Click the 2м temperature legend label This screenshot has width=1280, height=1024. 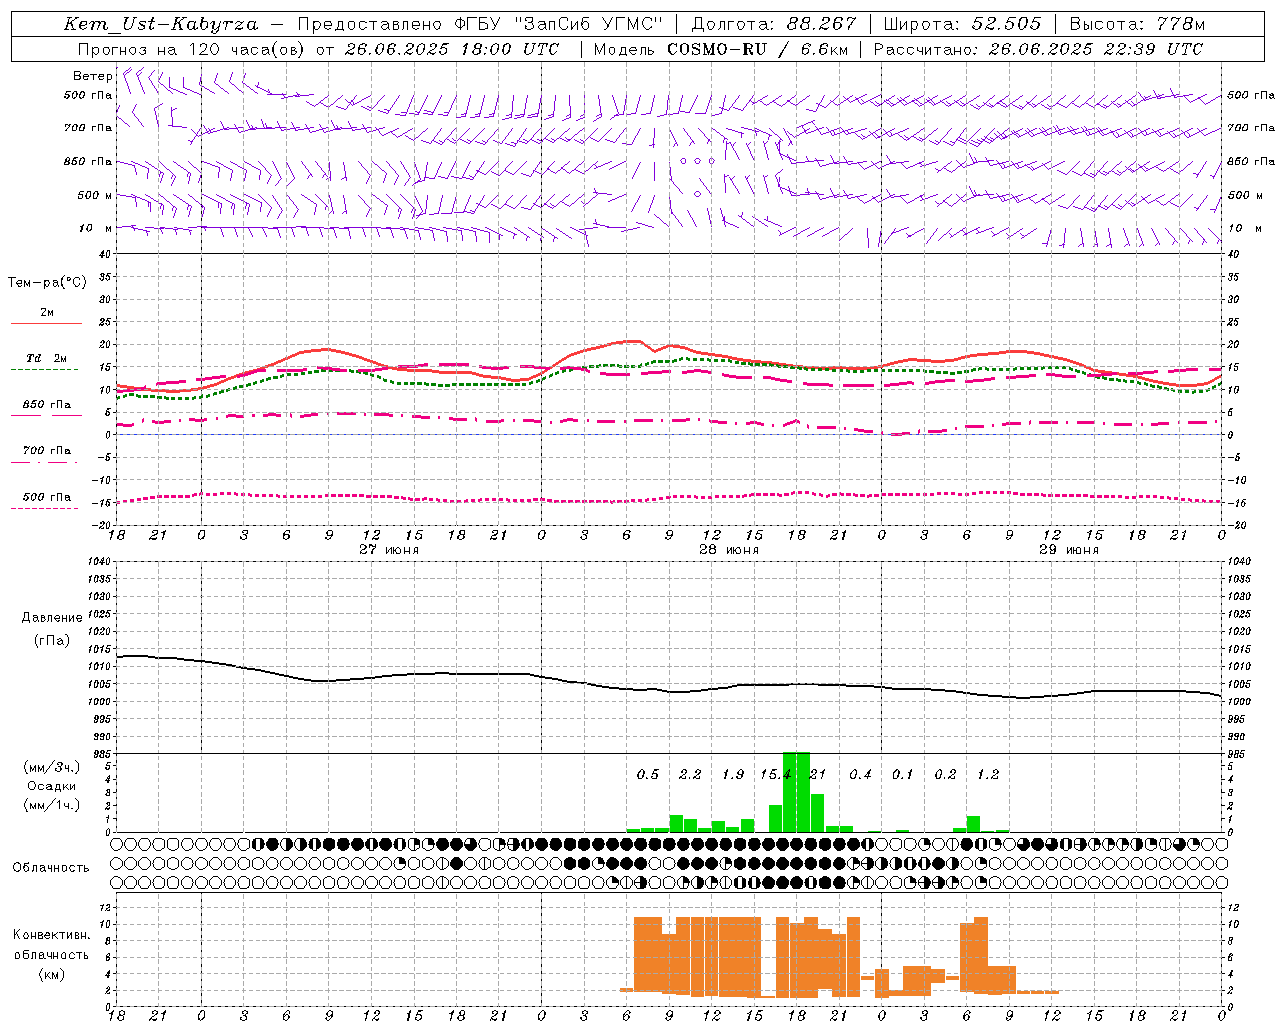click(47, 312)
